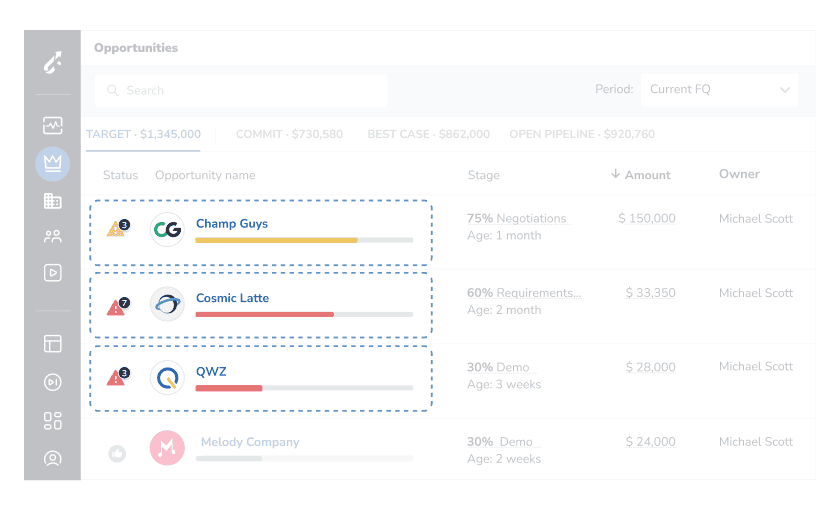Click the Age: 2 month text
Screen dimensions: 840x511
pyautogui.click(x=504, y=310)
